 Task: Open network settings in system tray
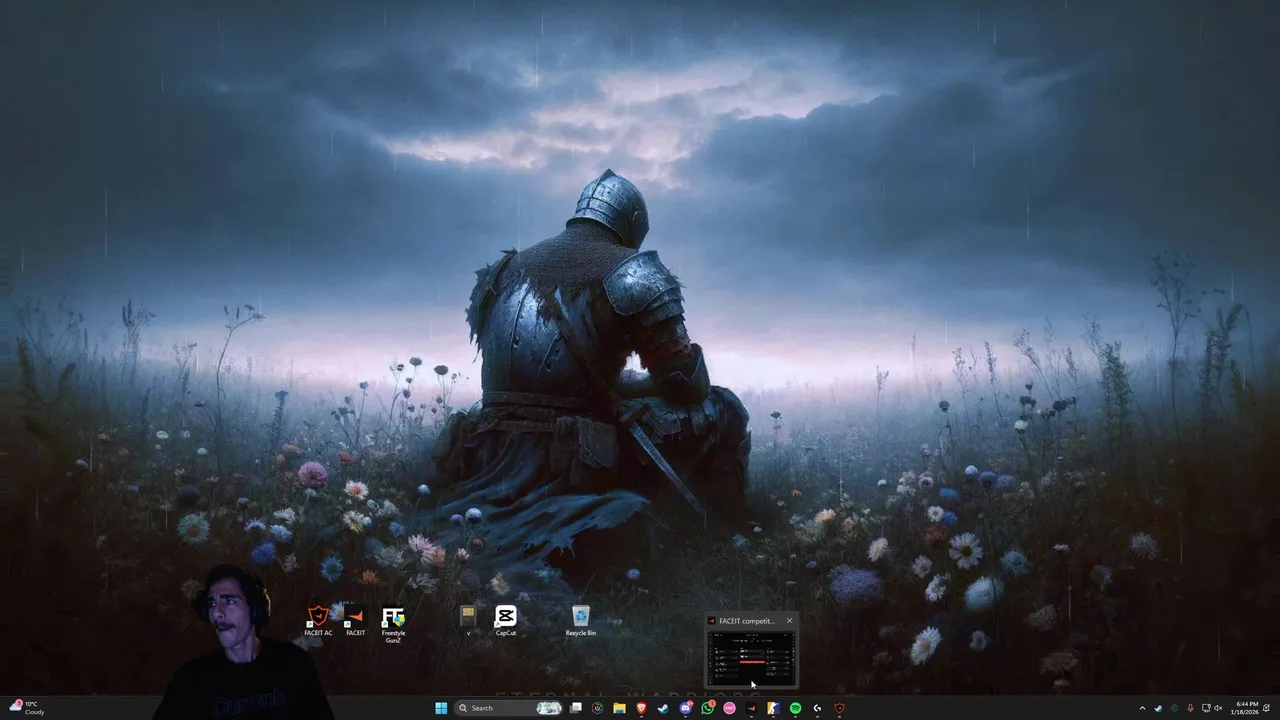pos(1206,708)
